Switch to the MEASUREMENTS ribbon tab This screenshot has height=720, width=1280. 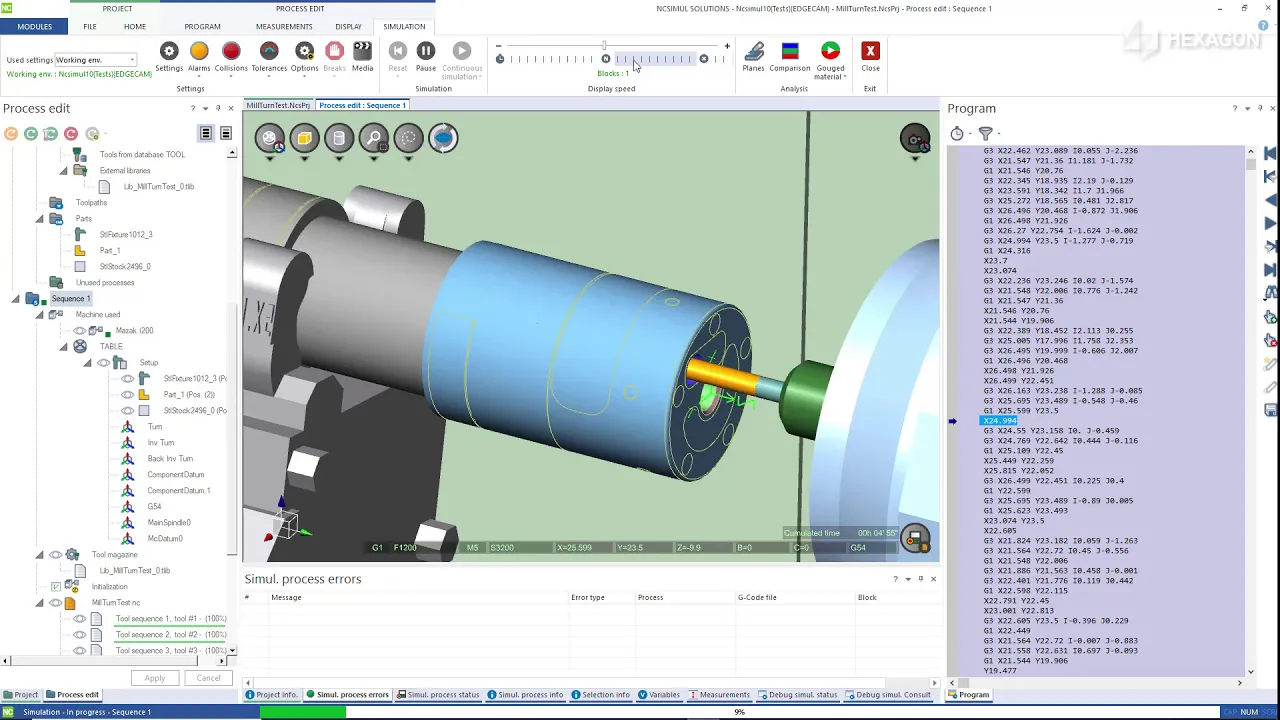(x=284, y=27)
